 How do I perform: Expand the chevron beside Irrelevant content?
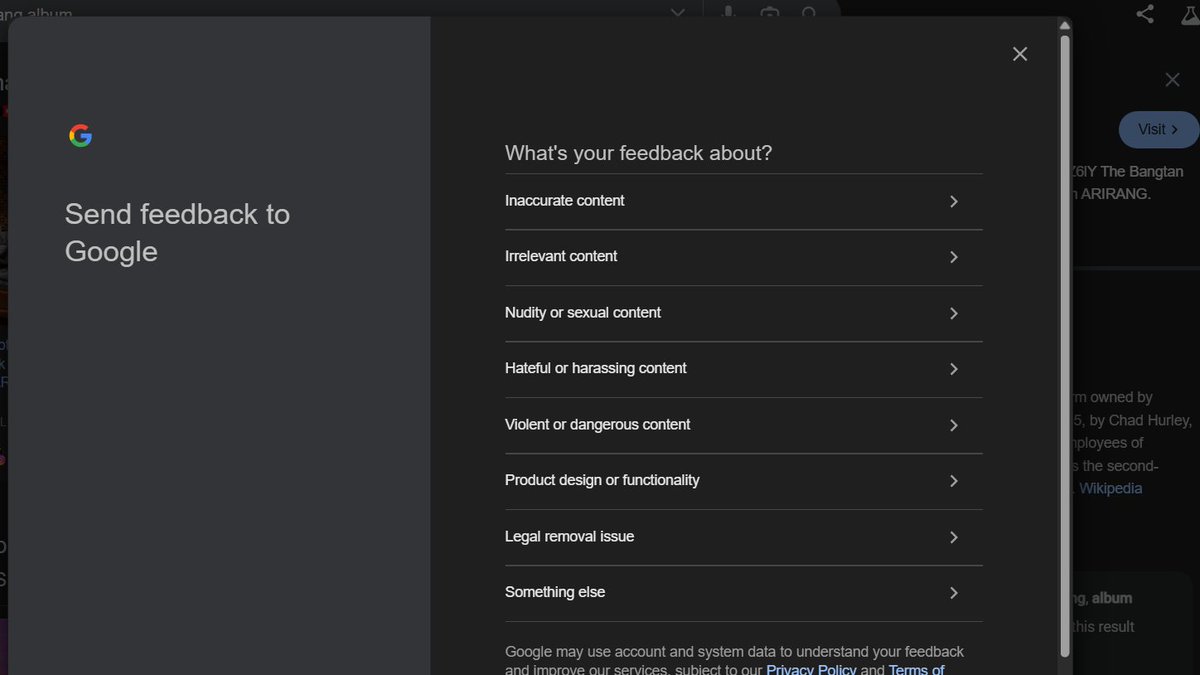click(x=954, y=257)
